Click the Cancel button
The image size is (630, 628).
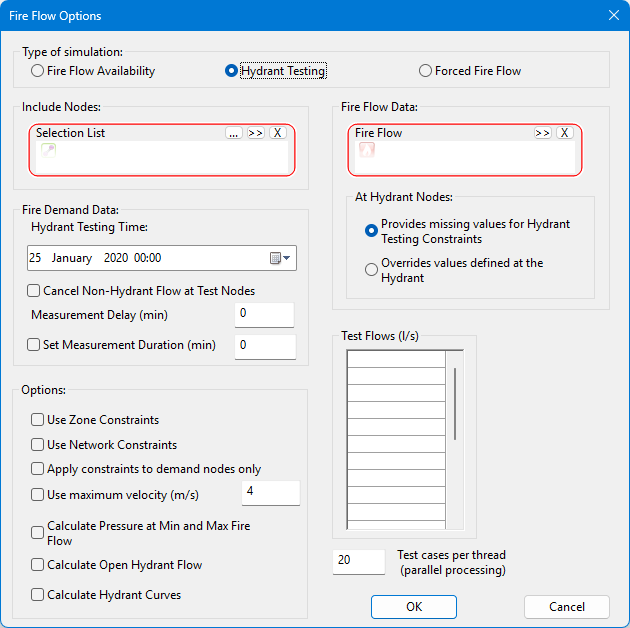pyautogui.click(x=566, y=607)
